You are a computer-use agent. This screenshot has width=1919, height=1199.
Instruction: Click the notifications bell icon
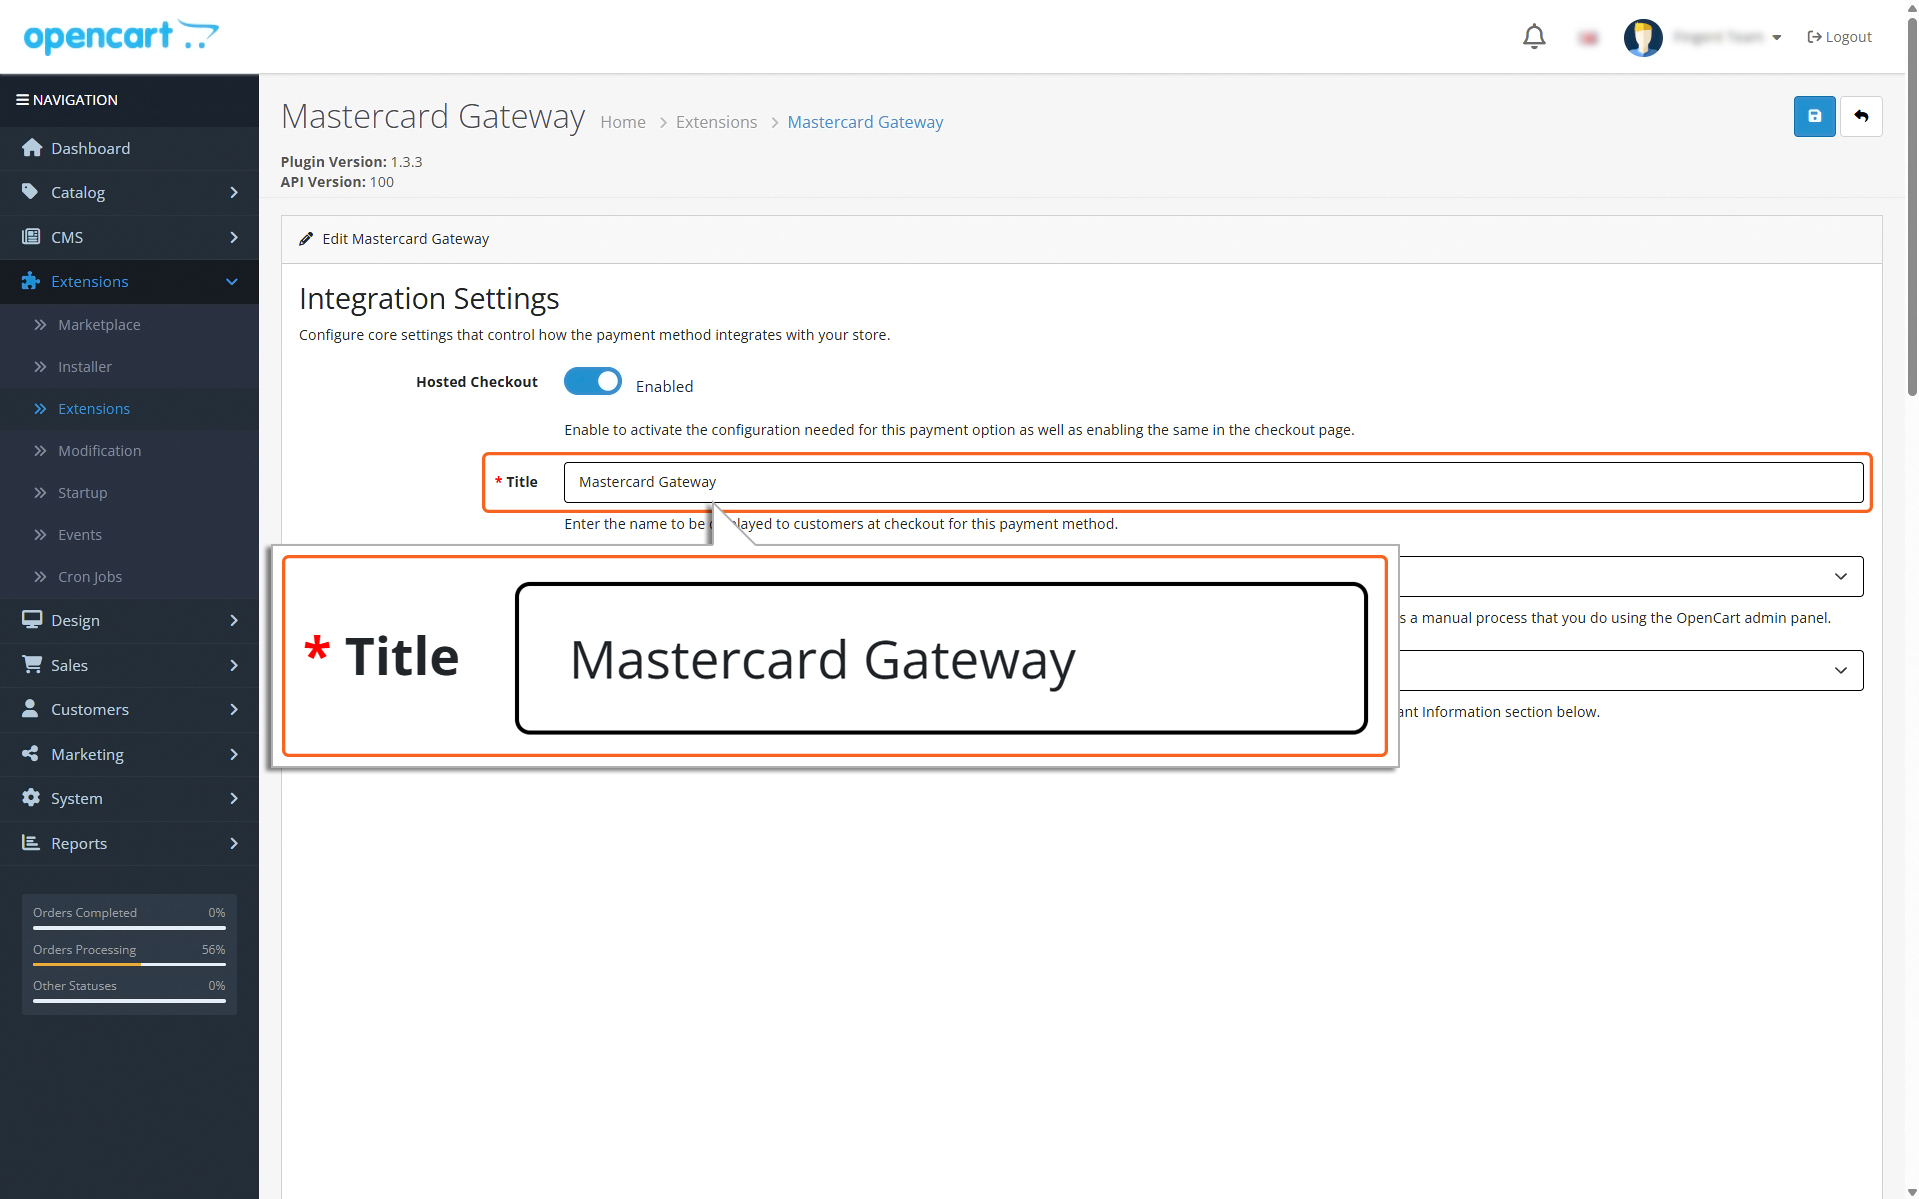pos(1534,37)
